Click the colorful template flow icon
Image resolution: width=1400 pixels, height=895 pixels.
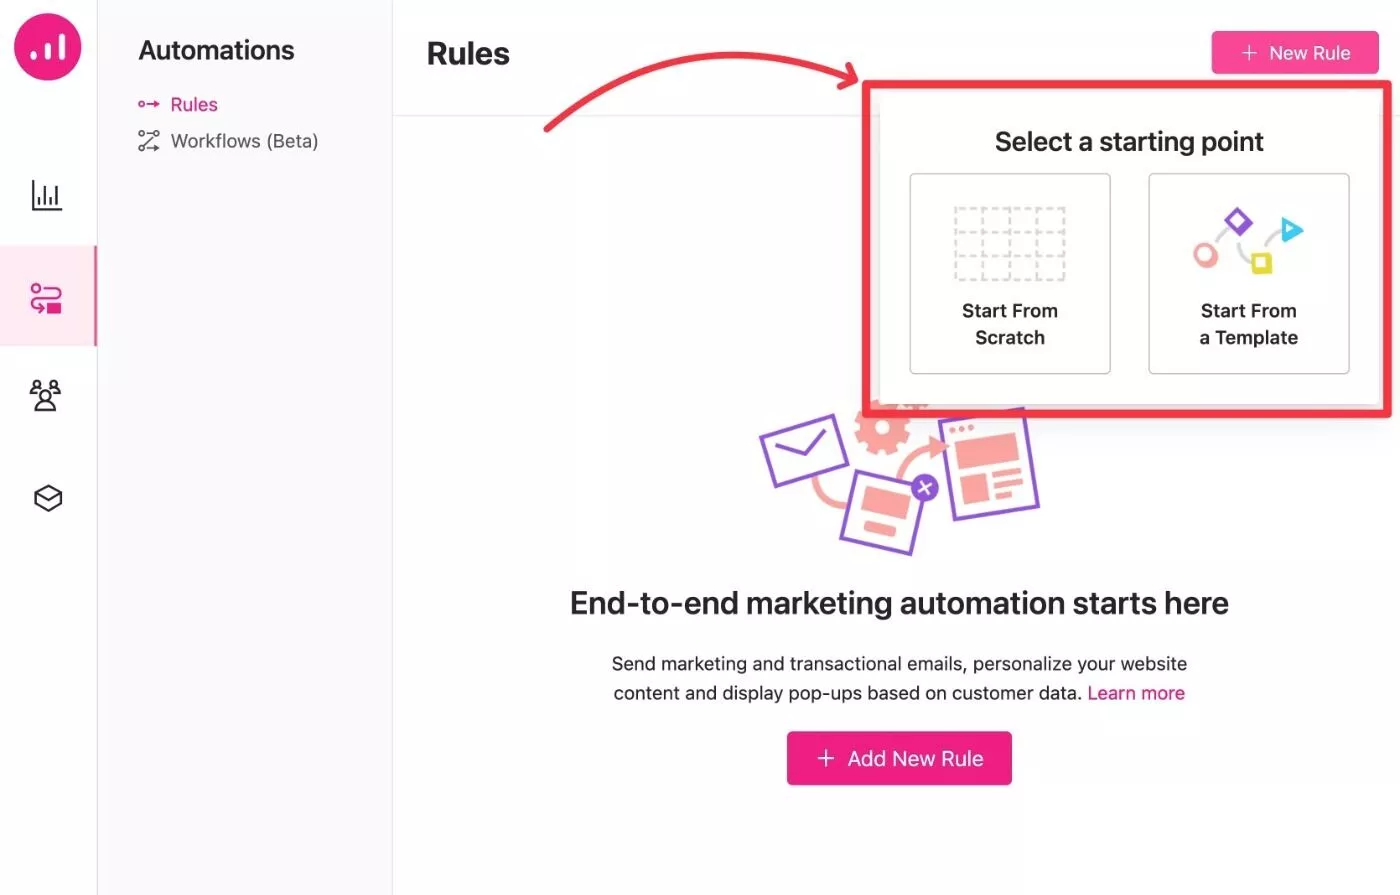(x=1248, y=241)
